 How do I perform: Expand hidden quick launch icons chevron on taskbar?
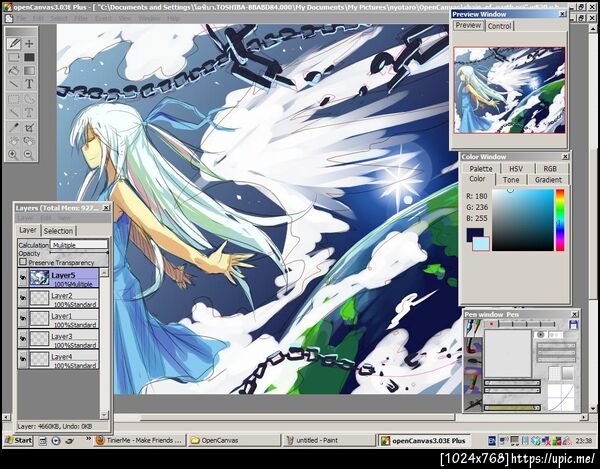pos(88,439)
